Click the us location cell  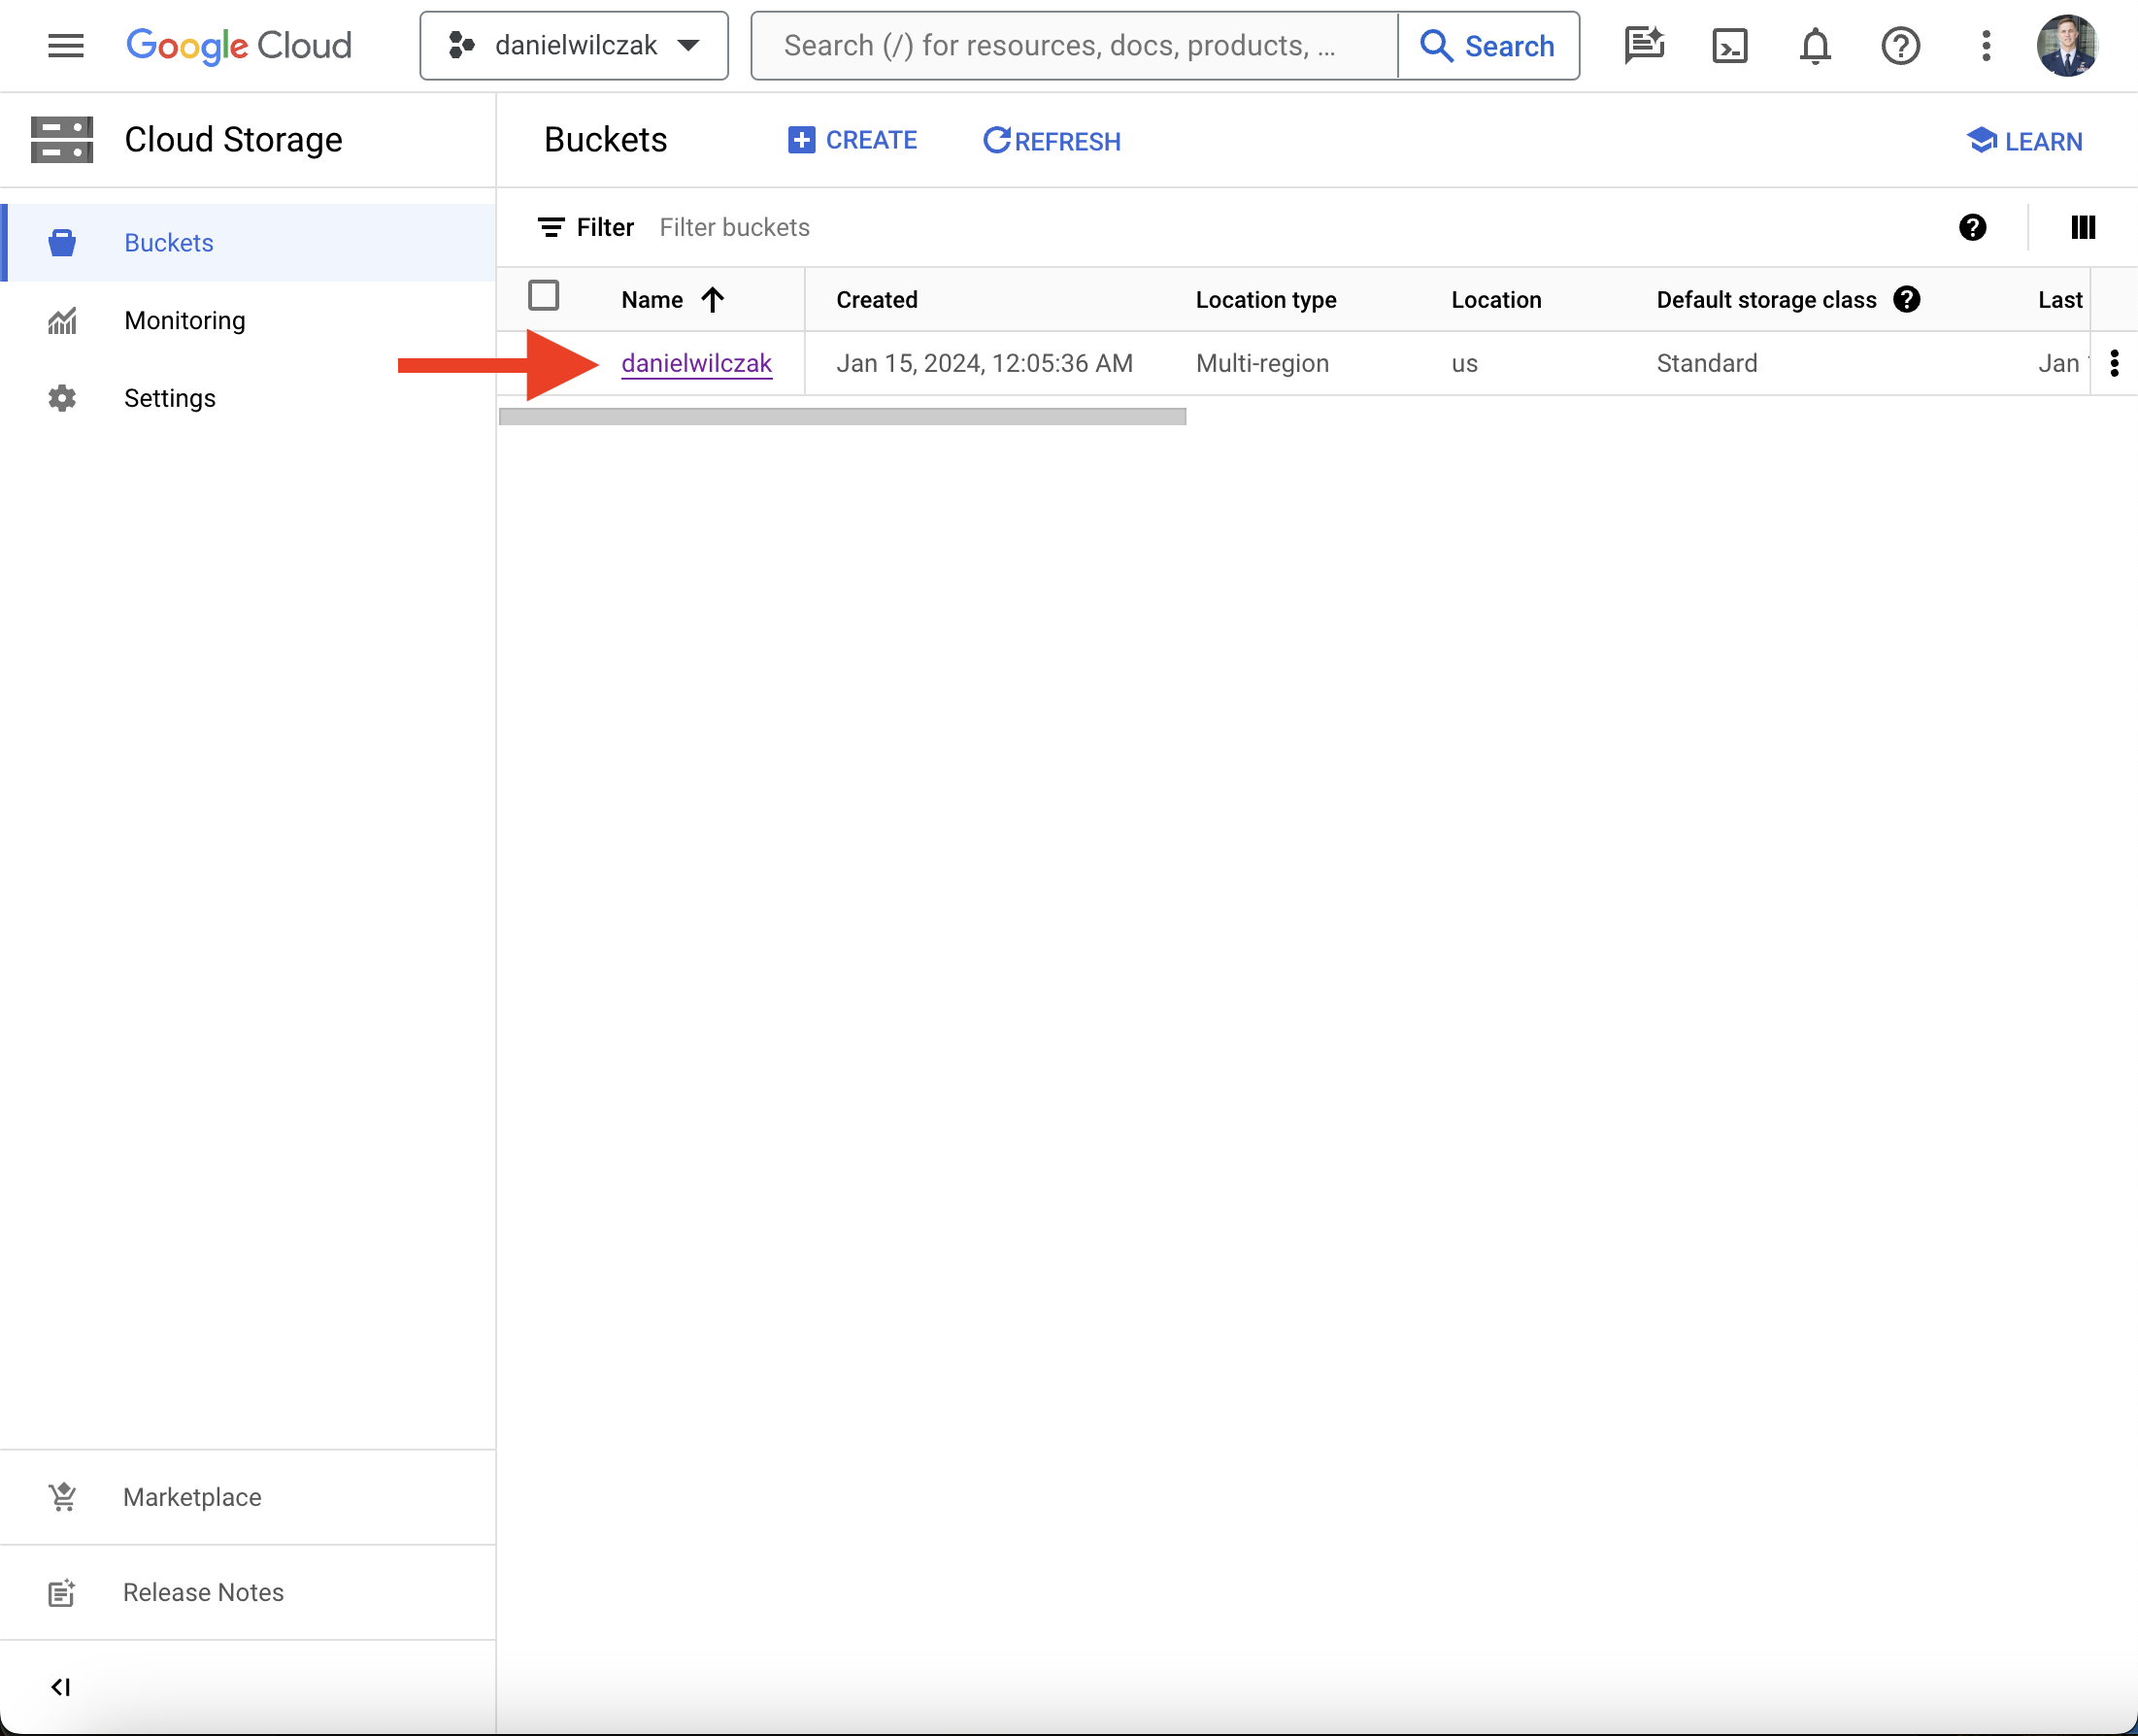[x=1464, y=364]
